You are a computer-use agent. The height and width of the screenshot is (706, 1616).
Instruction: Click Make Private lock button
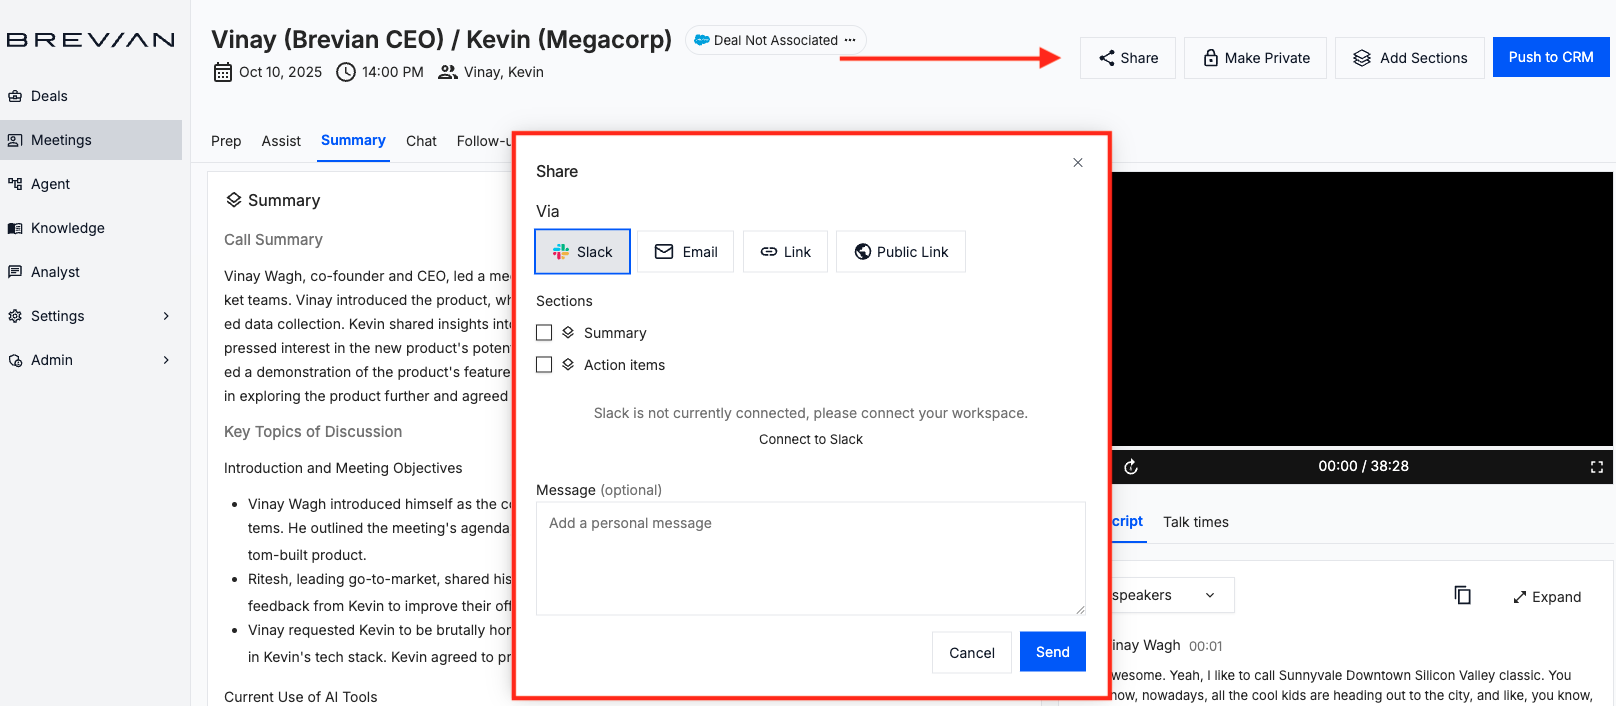pos(1255,58)
